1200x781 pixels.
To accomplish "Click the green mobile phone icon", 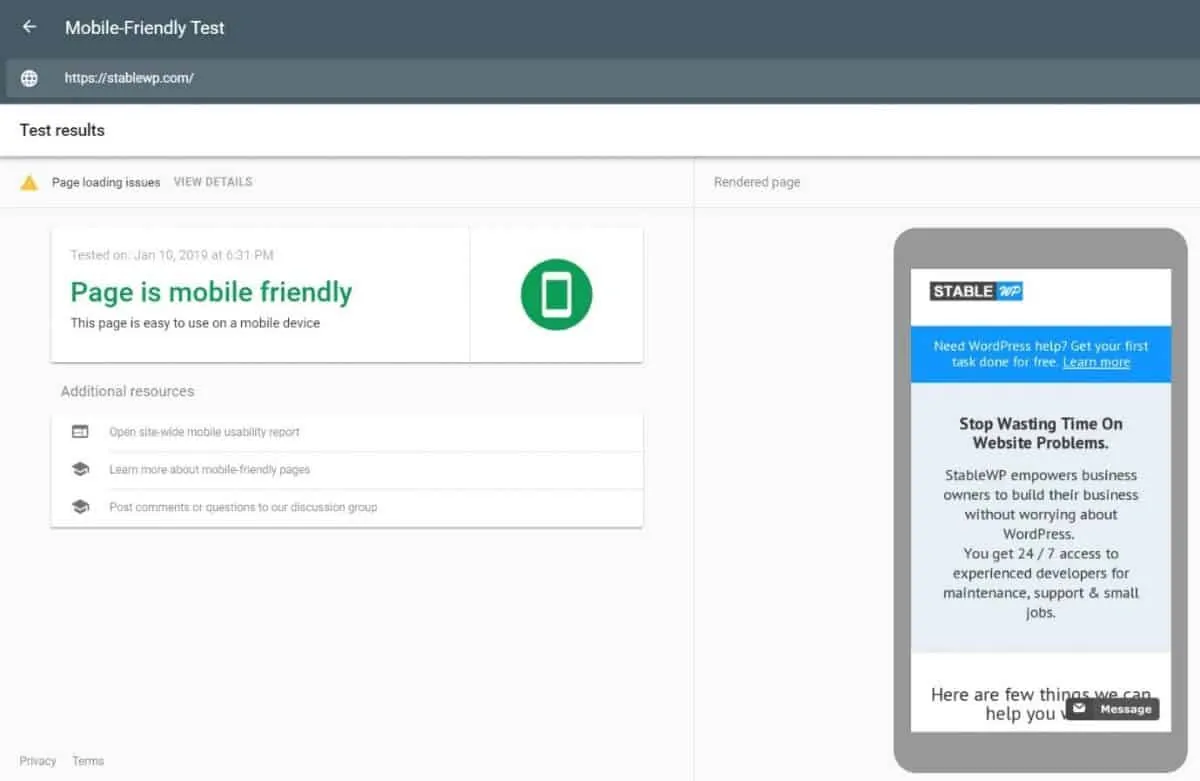I will [556, 294].
